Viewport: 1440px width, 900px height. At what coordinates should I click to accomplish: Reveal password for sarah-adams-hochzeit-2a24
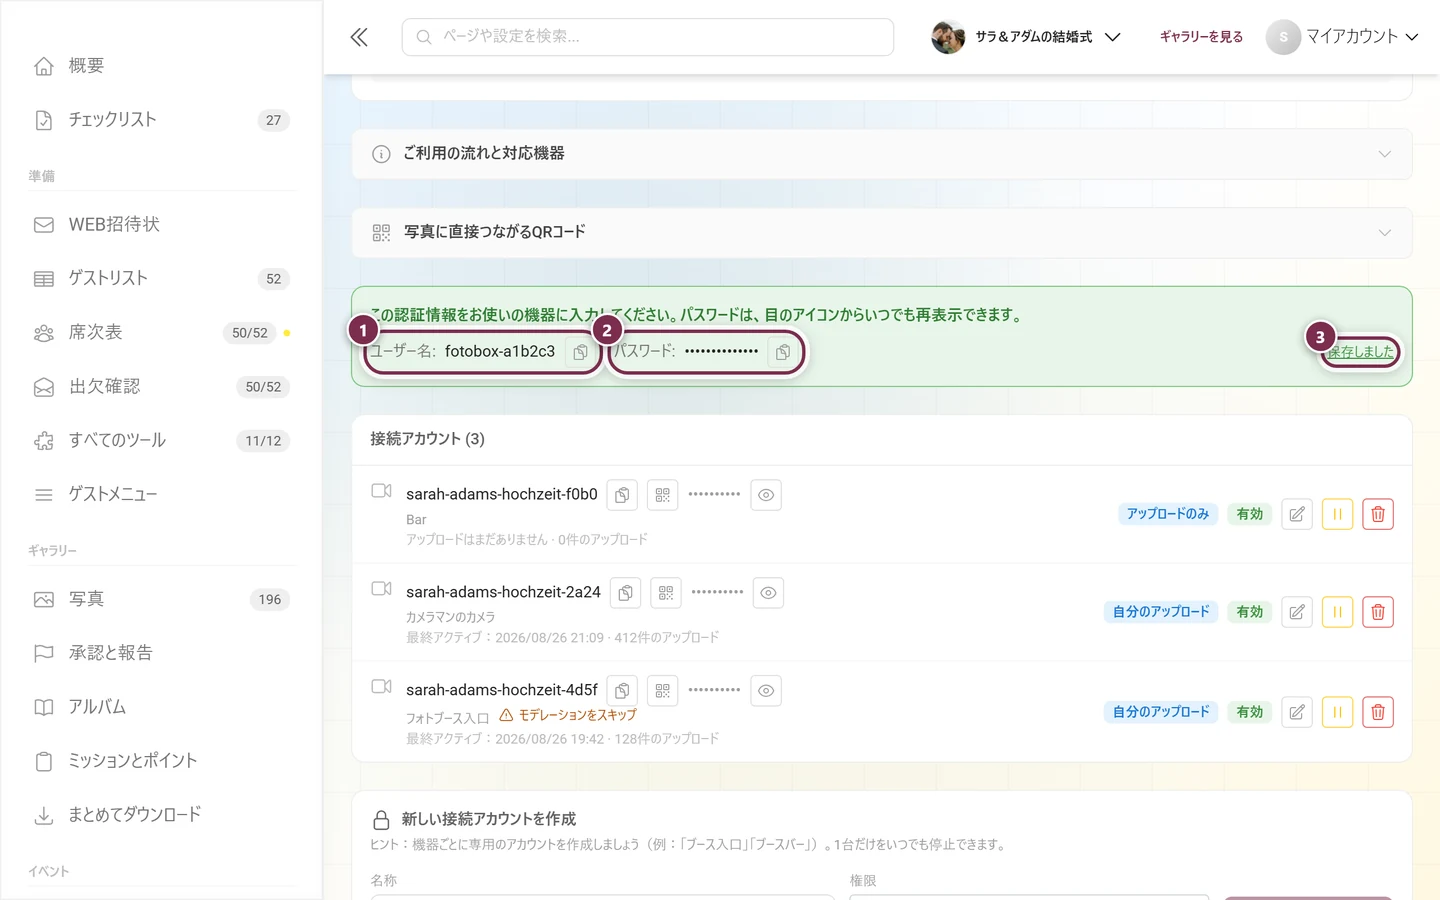point(768,593)
